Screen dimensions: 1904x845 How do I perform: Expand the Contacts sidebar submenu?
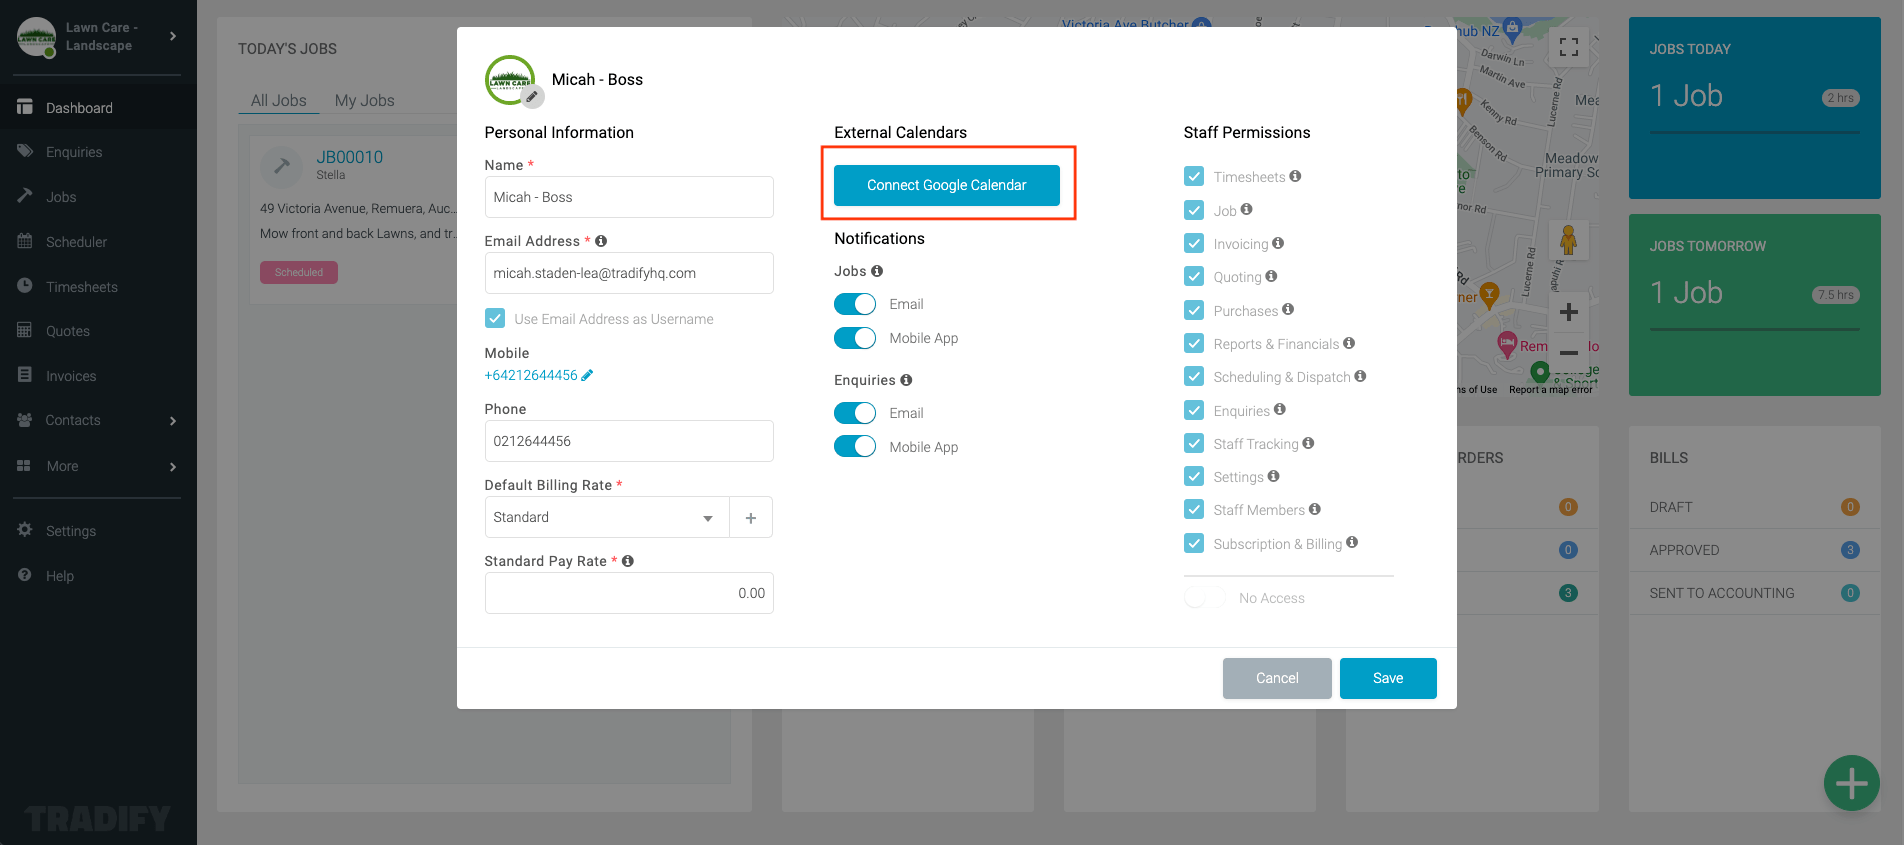(173, 421)
